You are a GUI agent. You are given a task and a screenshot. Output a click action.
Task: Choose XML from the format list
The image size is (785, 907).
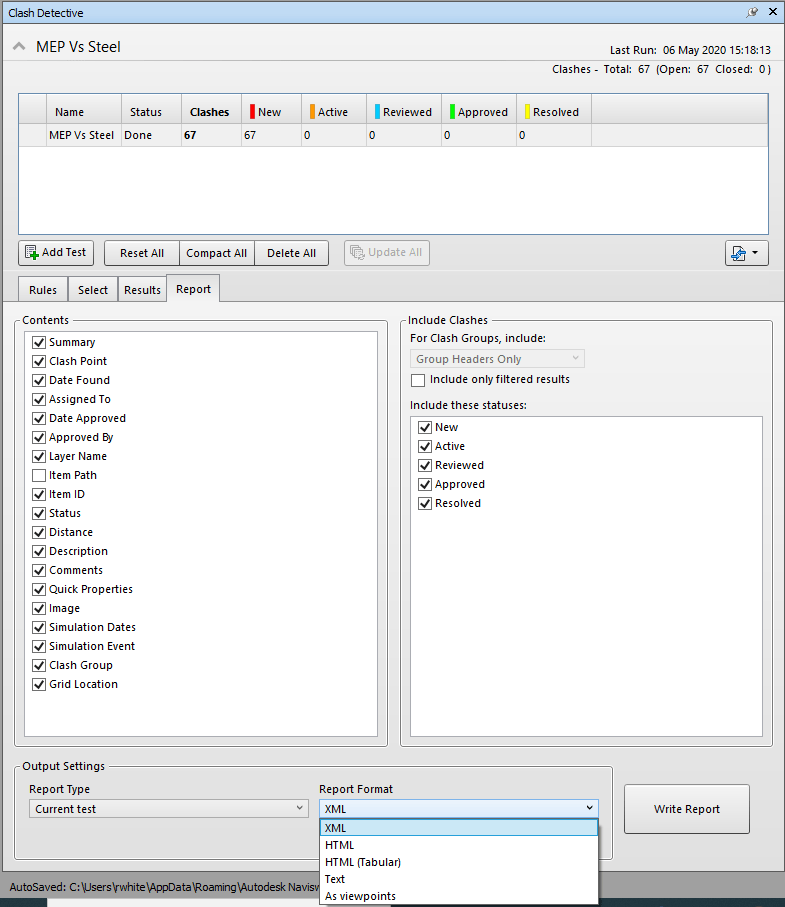point(459,828)
